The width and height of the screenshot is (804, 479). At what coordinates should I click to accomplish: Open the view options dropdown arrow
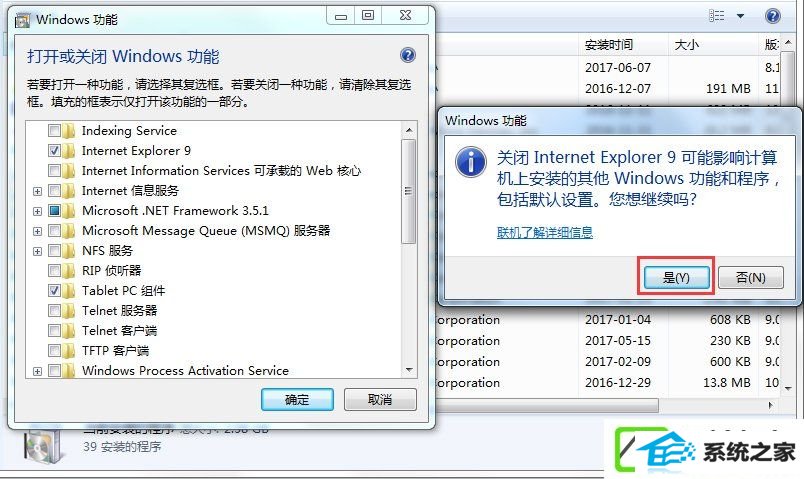[740, 16]
